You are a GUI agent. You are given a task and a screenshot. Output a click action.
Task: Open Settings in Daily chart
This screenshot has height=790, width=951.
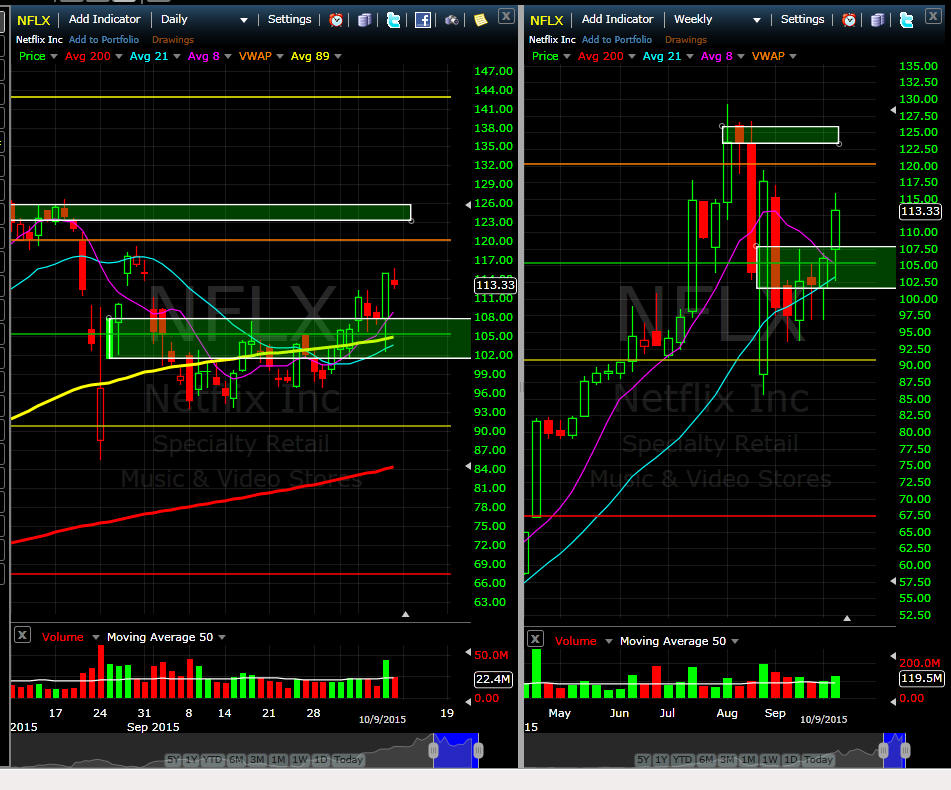pyautogui.click(x=289, y=19)
